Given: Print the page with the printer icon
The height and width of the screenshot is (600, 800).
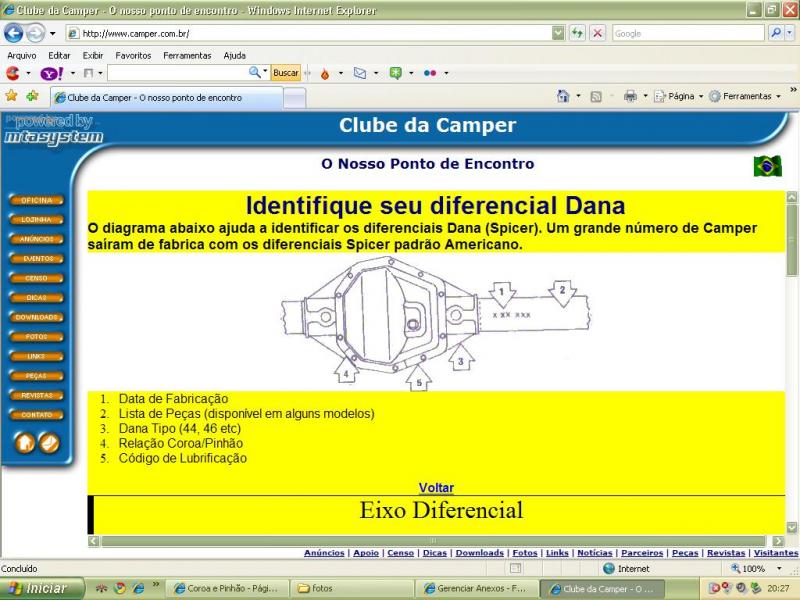Looking at the screenshot, I should tap(631, 96).
